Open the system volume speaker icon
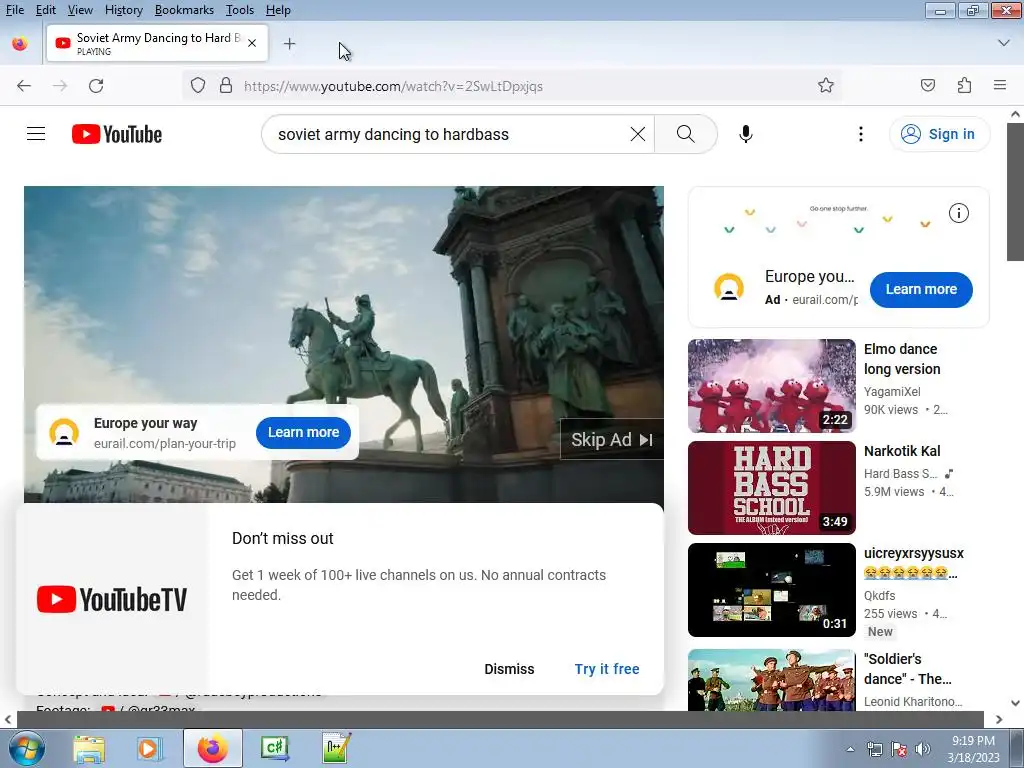Viewport: 1024px width, 768px height. point(923,749)
